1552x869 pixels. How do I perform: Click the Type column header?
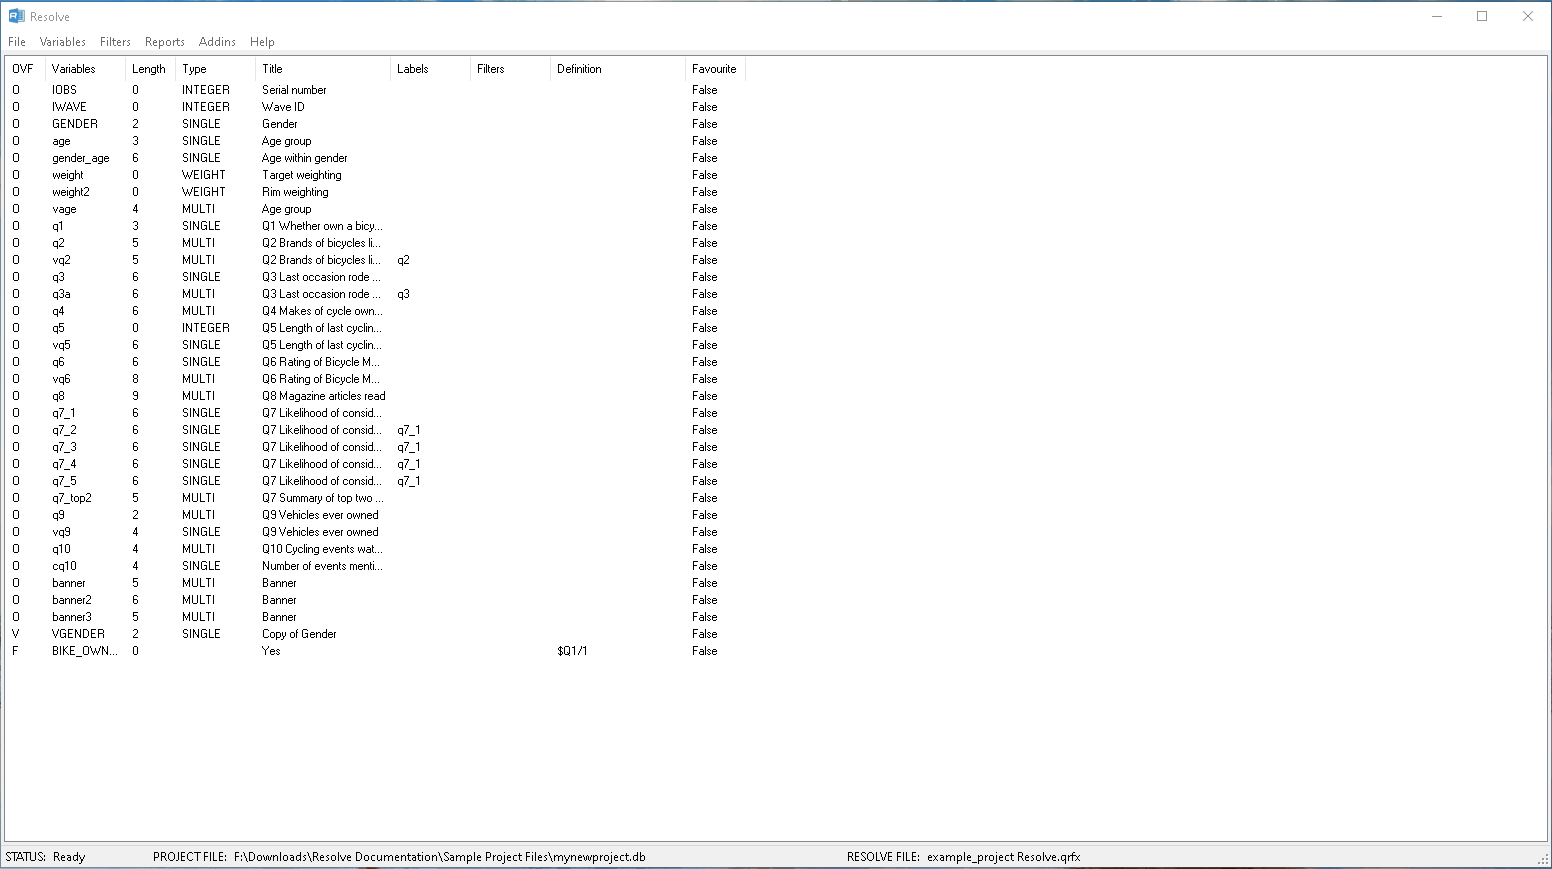[194, 69]
